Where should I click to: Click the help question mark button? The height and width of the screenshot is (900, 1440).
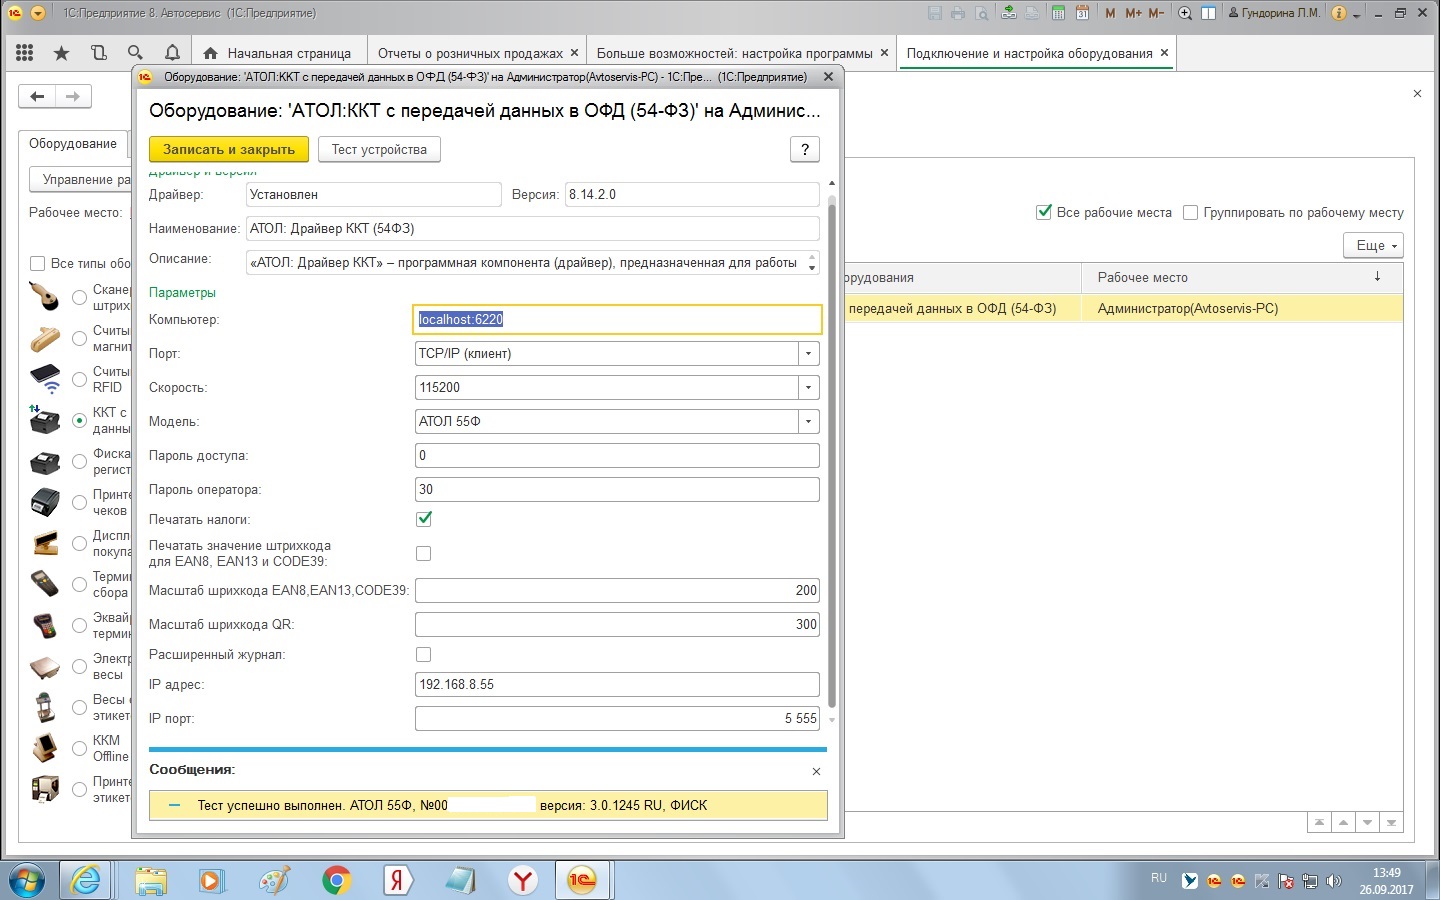(805, 149)
